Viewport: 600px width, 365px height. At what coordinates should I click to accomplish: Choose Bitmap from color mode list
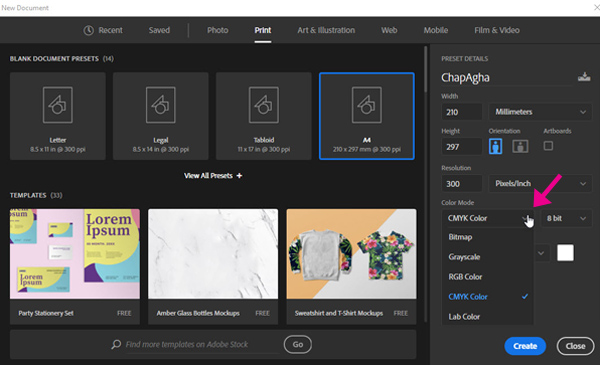[x=488, y=237]
